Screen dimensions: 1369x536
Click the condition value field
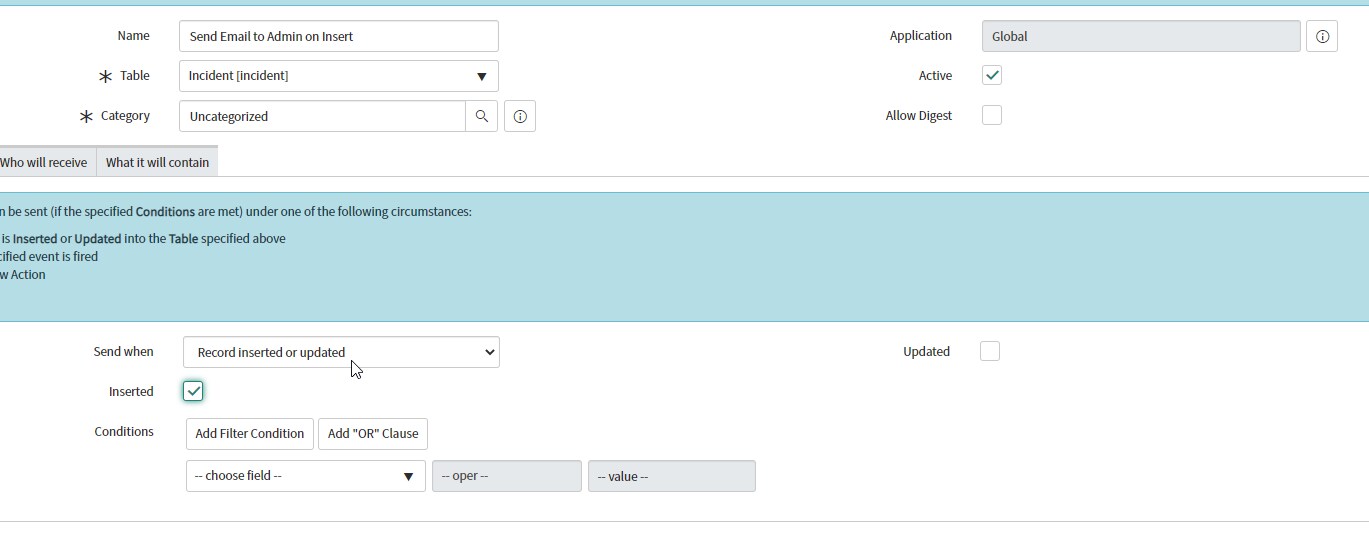pyautogui.click(x=672, y=476)
